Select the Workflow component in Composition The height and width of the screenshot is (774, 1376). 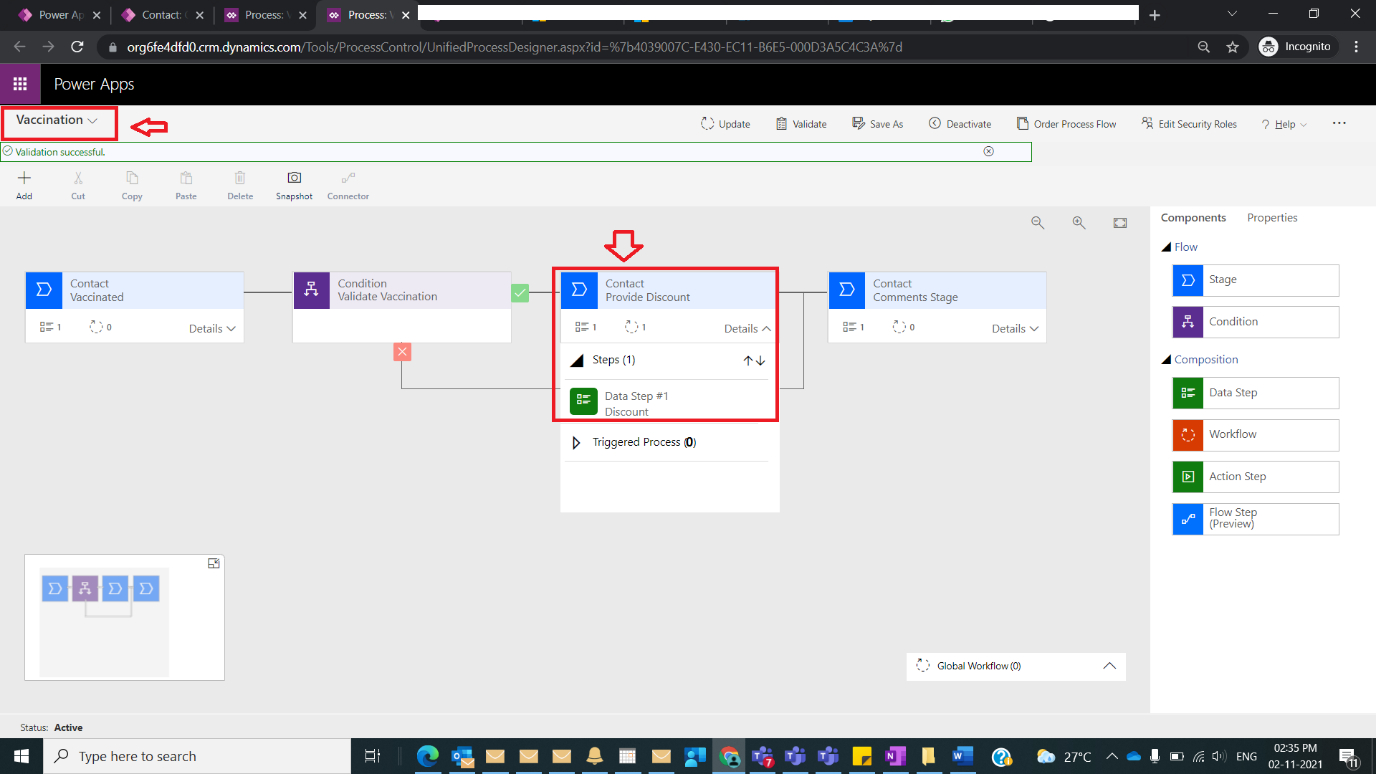1254,435
